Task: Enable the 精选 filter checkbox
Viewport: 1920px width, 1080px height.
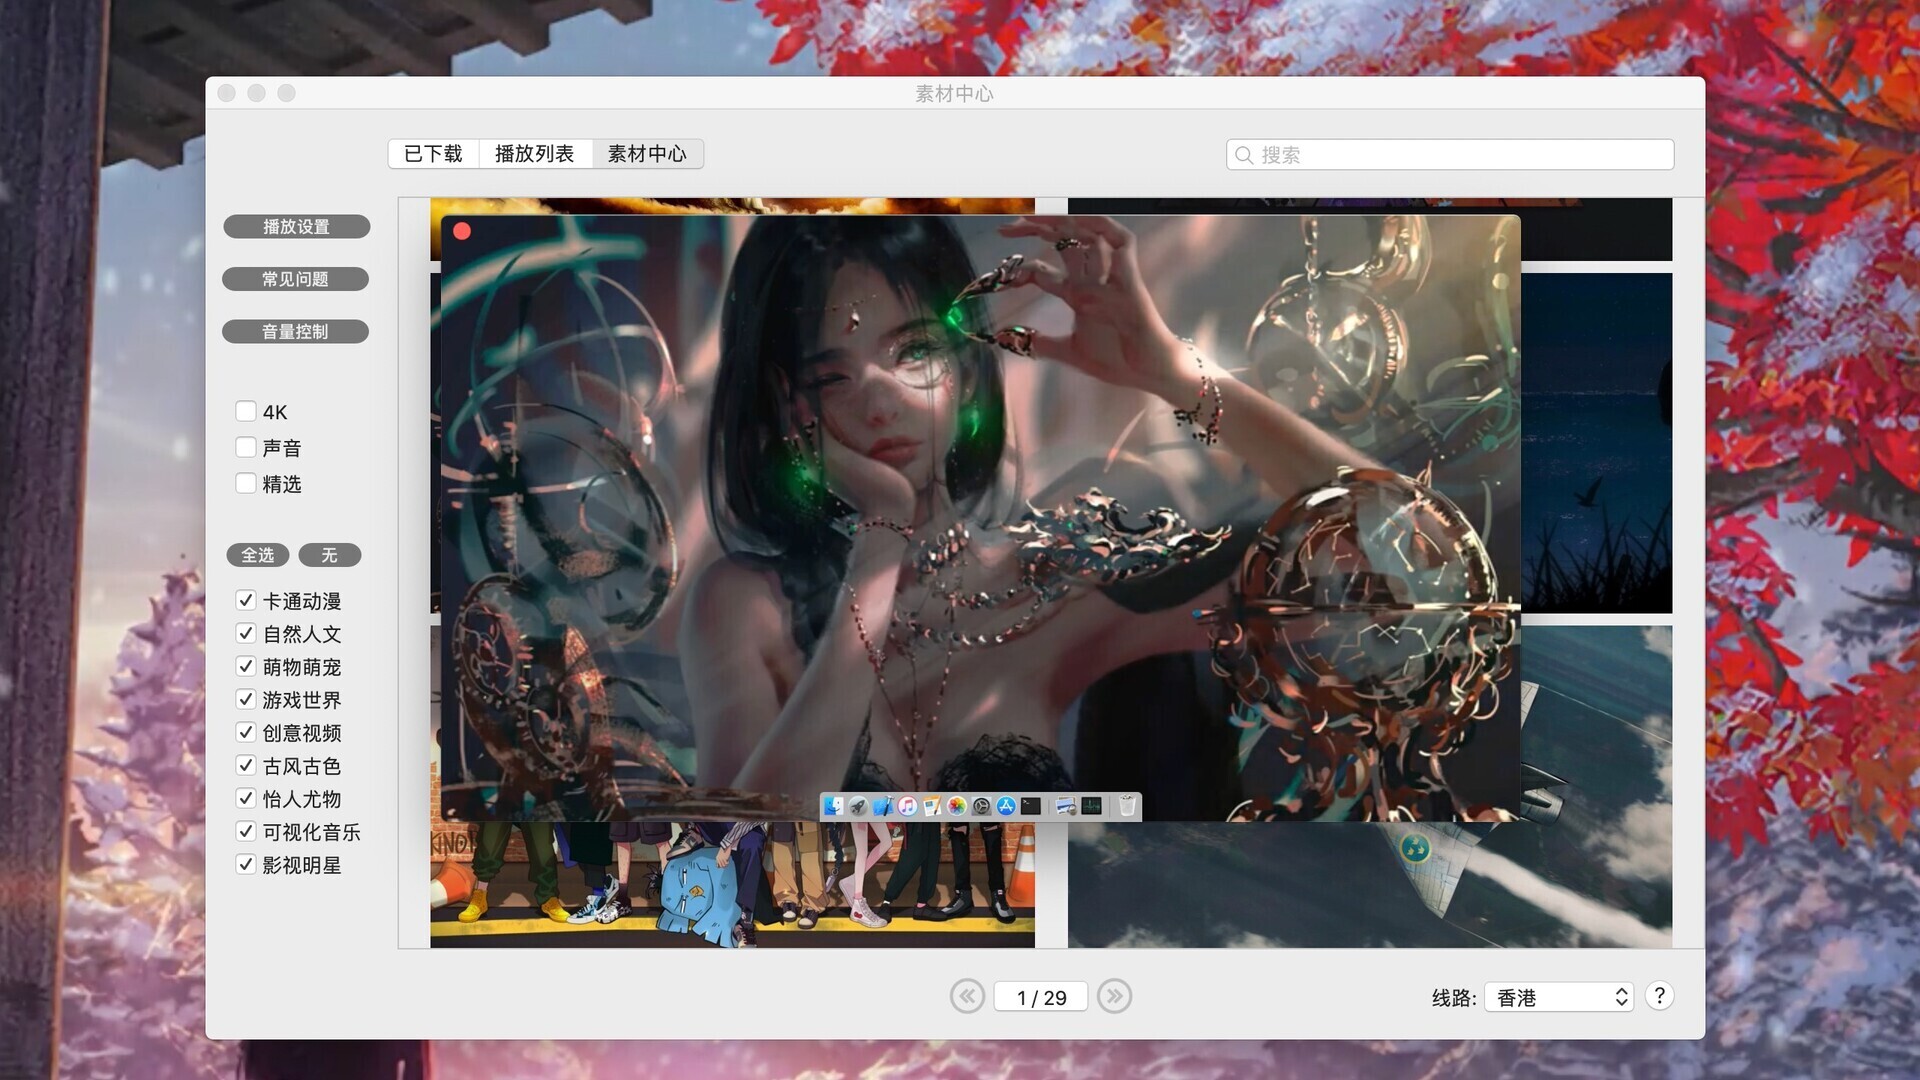Action: (x=246, y=483)
